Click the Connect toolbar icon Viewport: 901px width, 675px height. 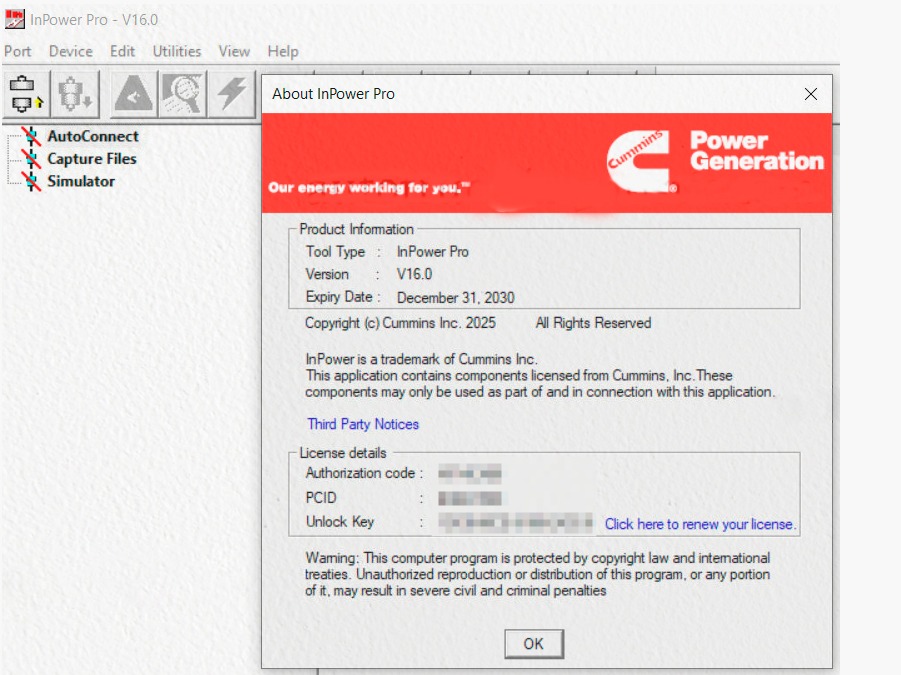pos(24,95)
